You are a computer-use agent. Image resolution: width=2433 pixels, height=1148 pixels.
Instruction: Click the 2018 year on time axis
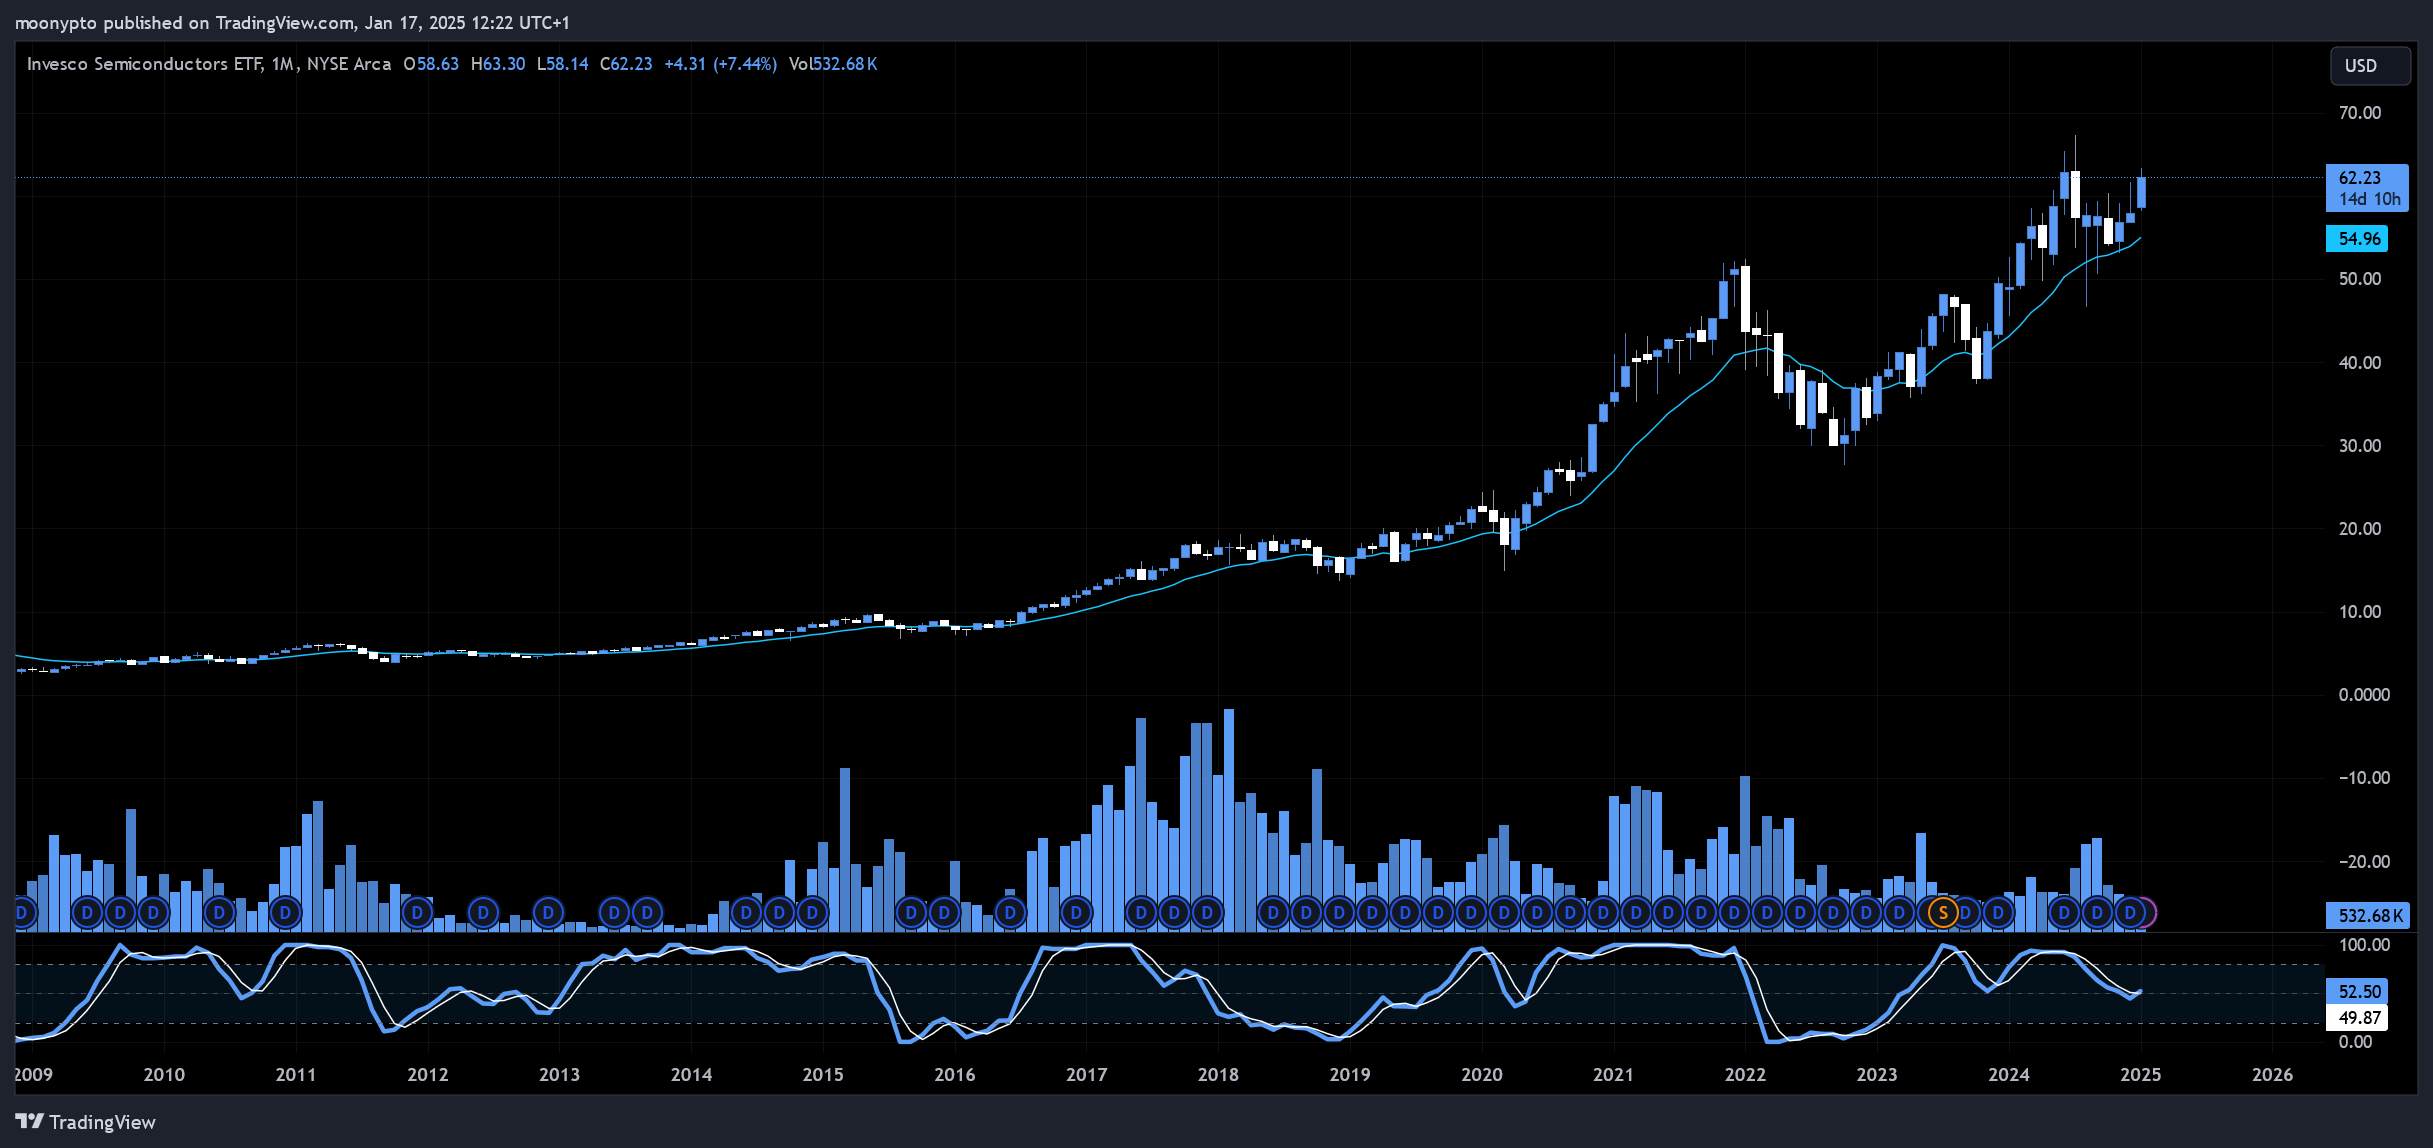click(x=1218, y=1075)
